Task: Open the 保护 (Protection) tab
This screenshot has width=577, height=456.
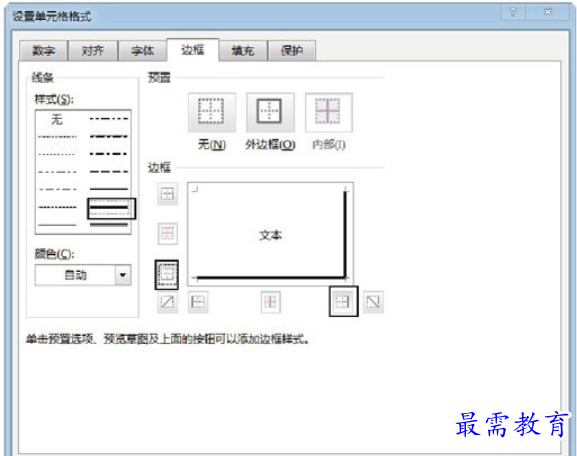Action: (292, 50)
